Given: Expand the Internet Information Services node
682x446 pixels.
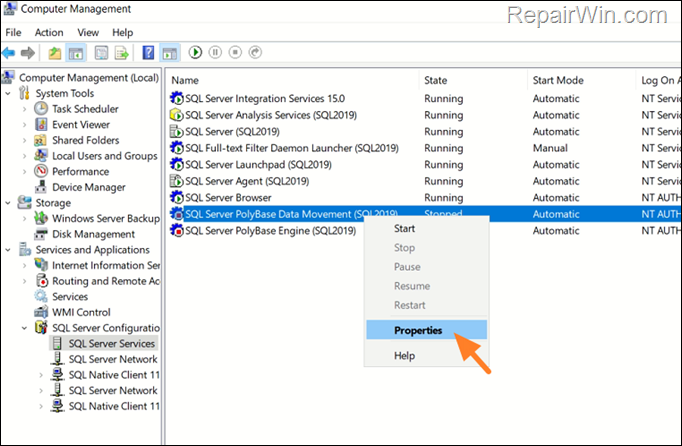Looking at the screenshot, I should click(25, 265).
